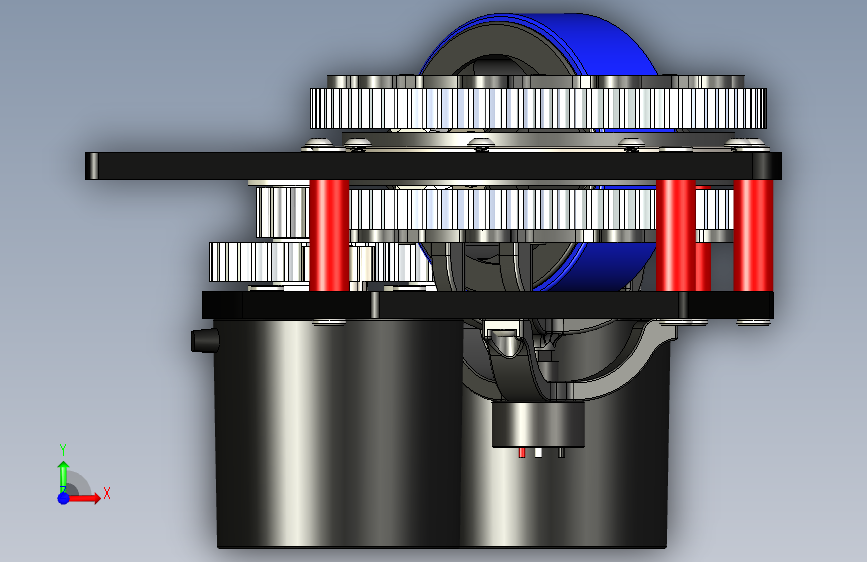Pick the small gear at lower left
This screenshot has height=562, width=867.
259,262
